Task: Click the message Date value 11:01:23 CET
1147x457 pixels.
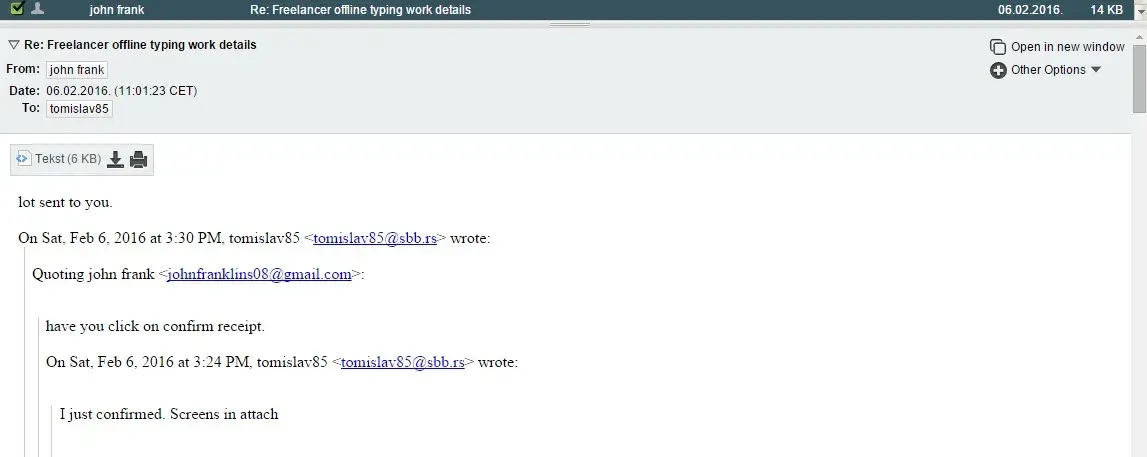Action: (x=121, y=91)
